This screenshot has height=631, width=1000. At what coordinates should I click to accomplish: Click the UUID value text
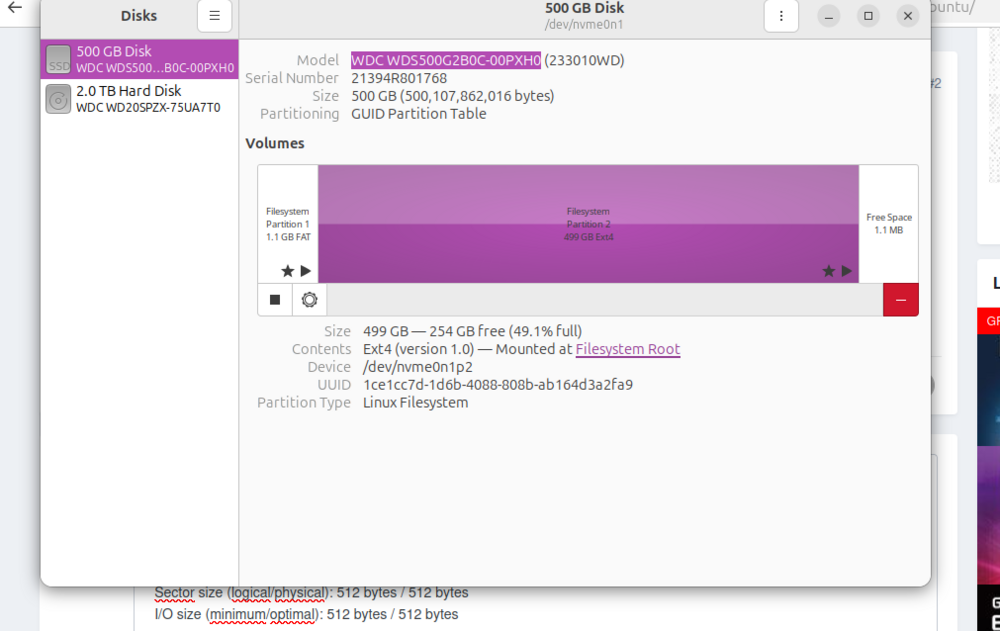[x=497, y=385]
